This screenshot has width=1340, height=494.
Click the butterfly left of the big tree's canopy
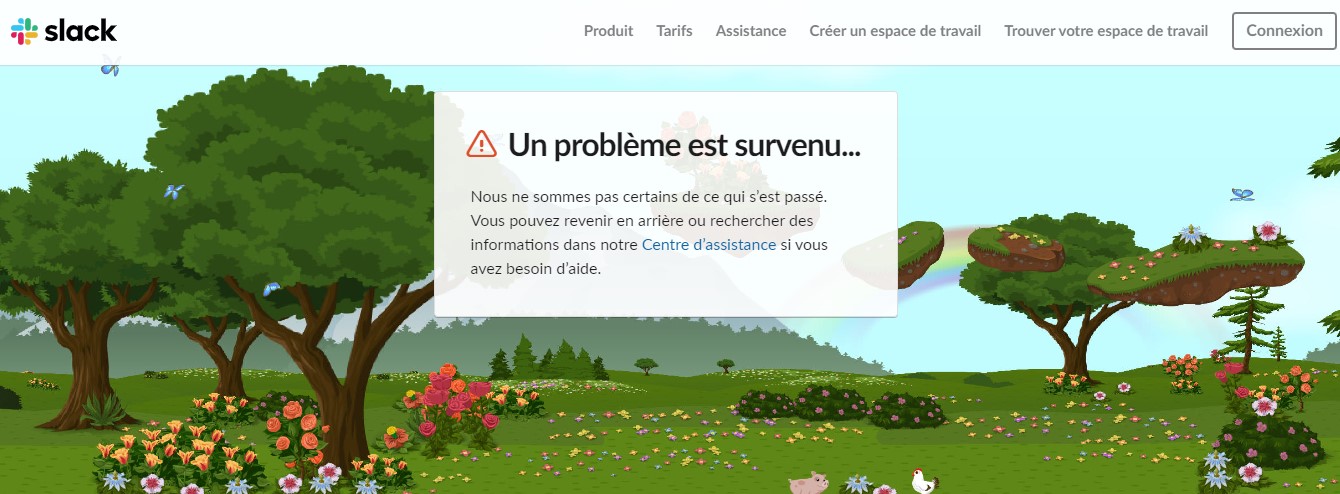(x=174, y=191)
